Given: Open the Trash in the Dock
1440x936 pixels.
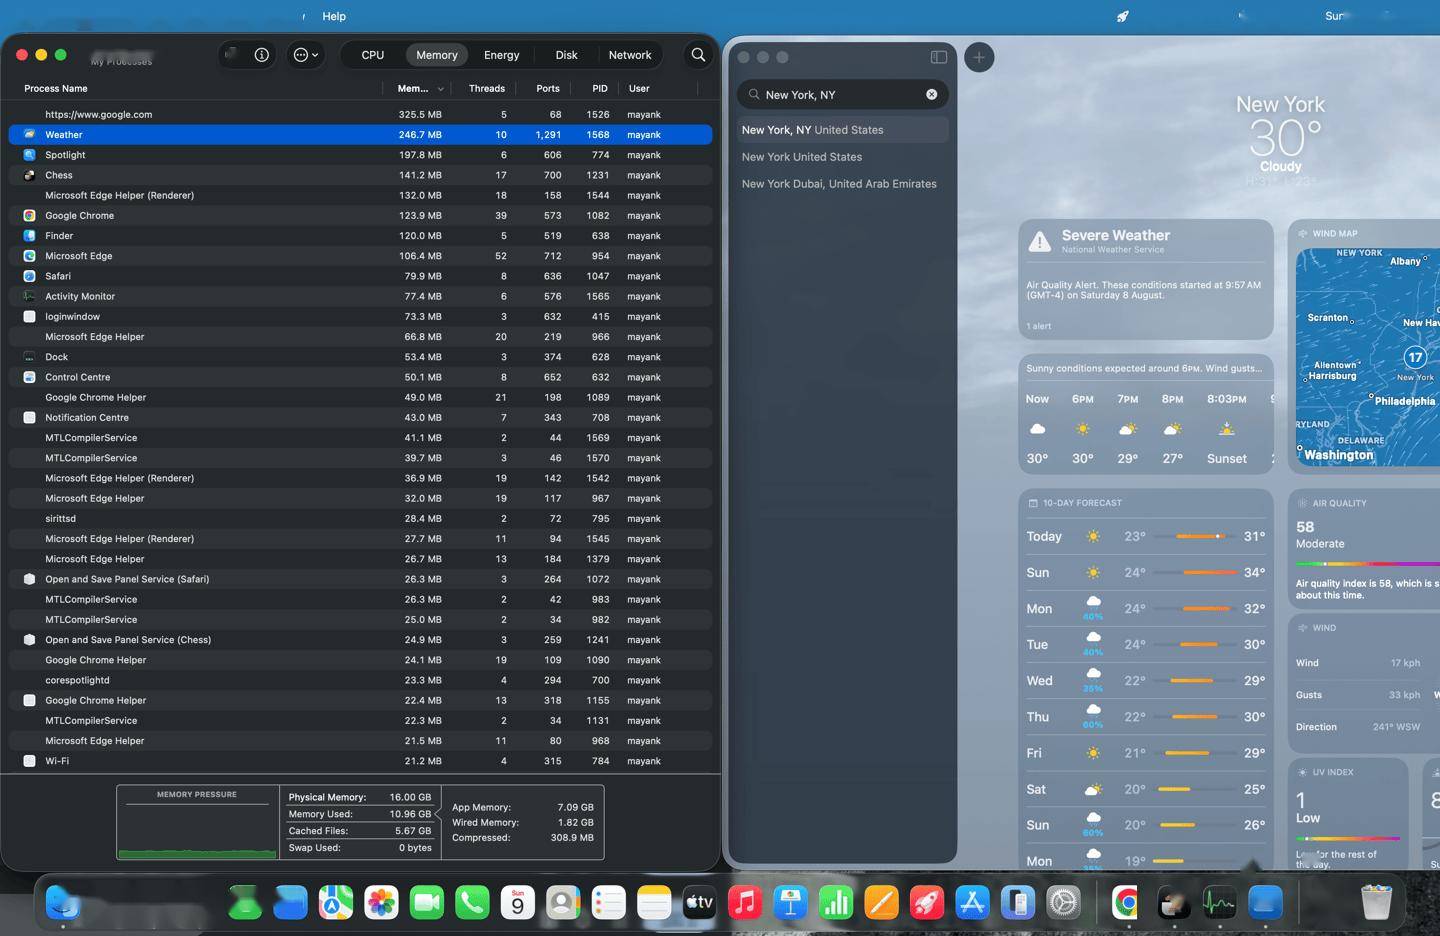Looking at the screenshot, I should point(1377,902).
